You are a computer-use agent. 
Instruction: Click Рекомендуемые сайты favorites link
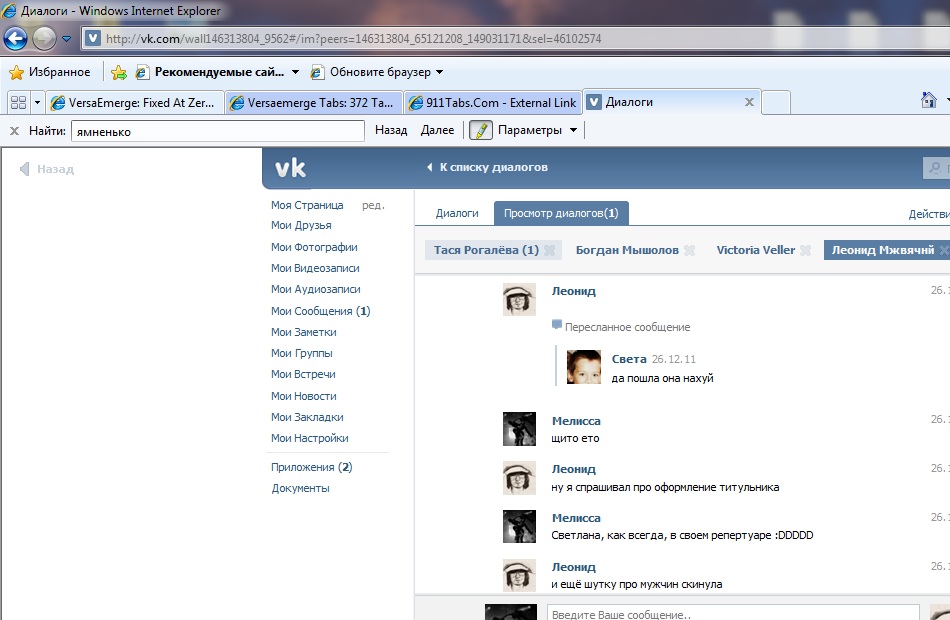pyautogui.click(x=210, y=72)
